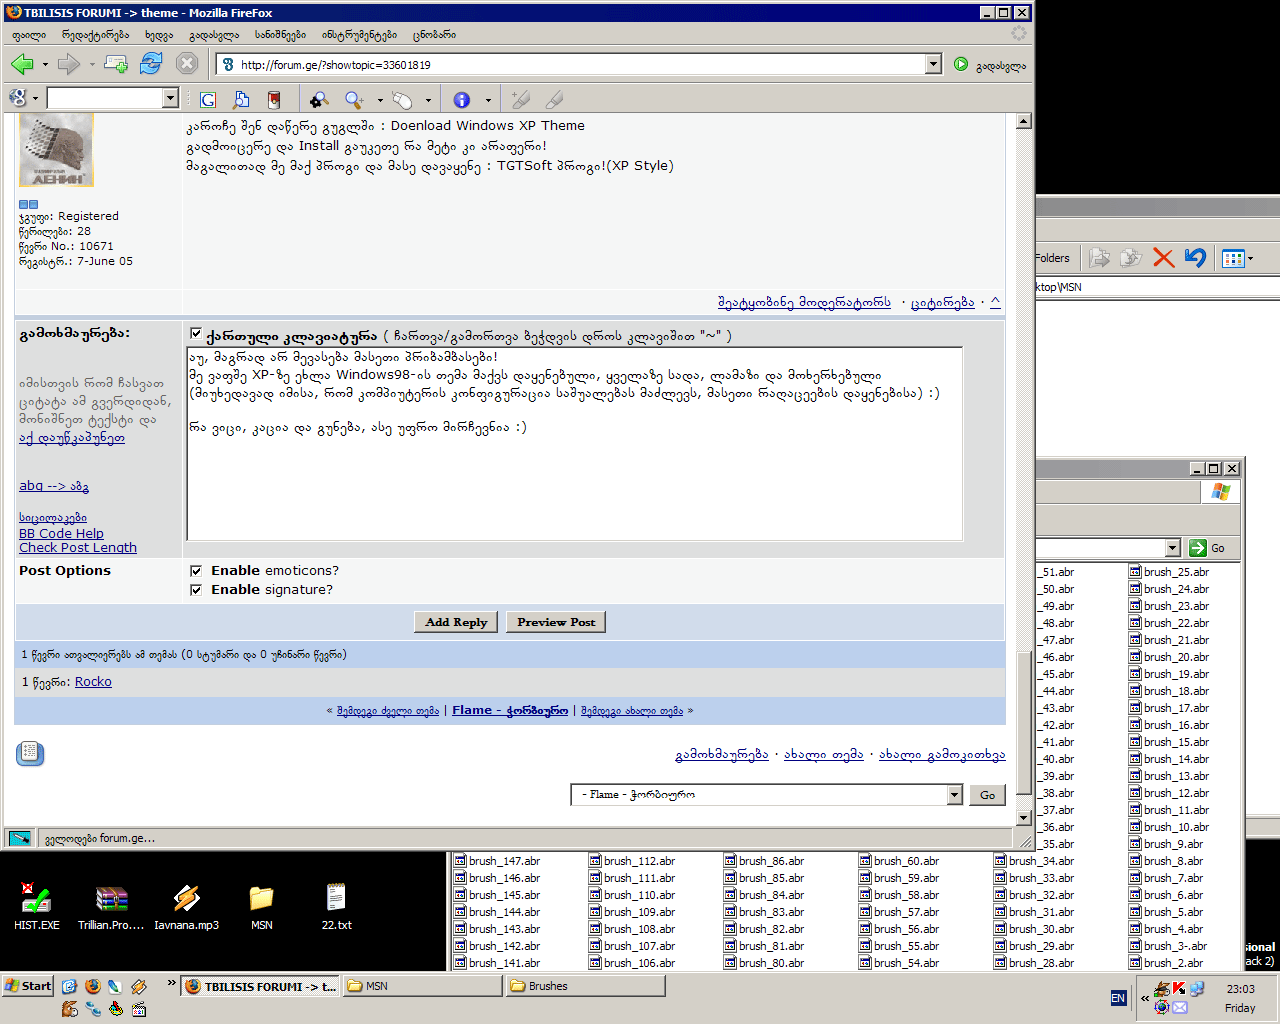The width and height of the screenshot is (1280, 1024).
Task: Open the third Firefox menu (View)
Action: click(158, 35)
